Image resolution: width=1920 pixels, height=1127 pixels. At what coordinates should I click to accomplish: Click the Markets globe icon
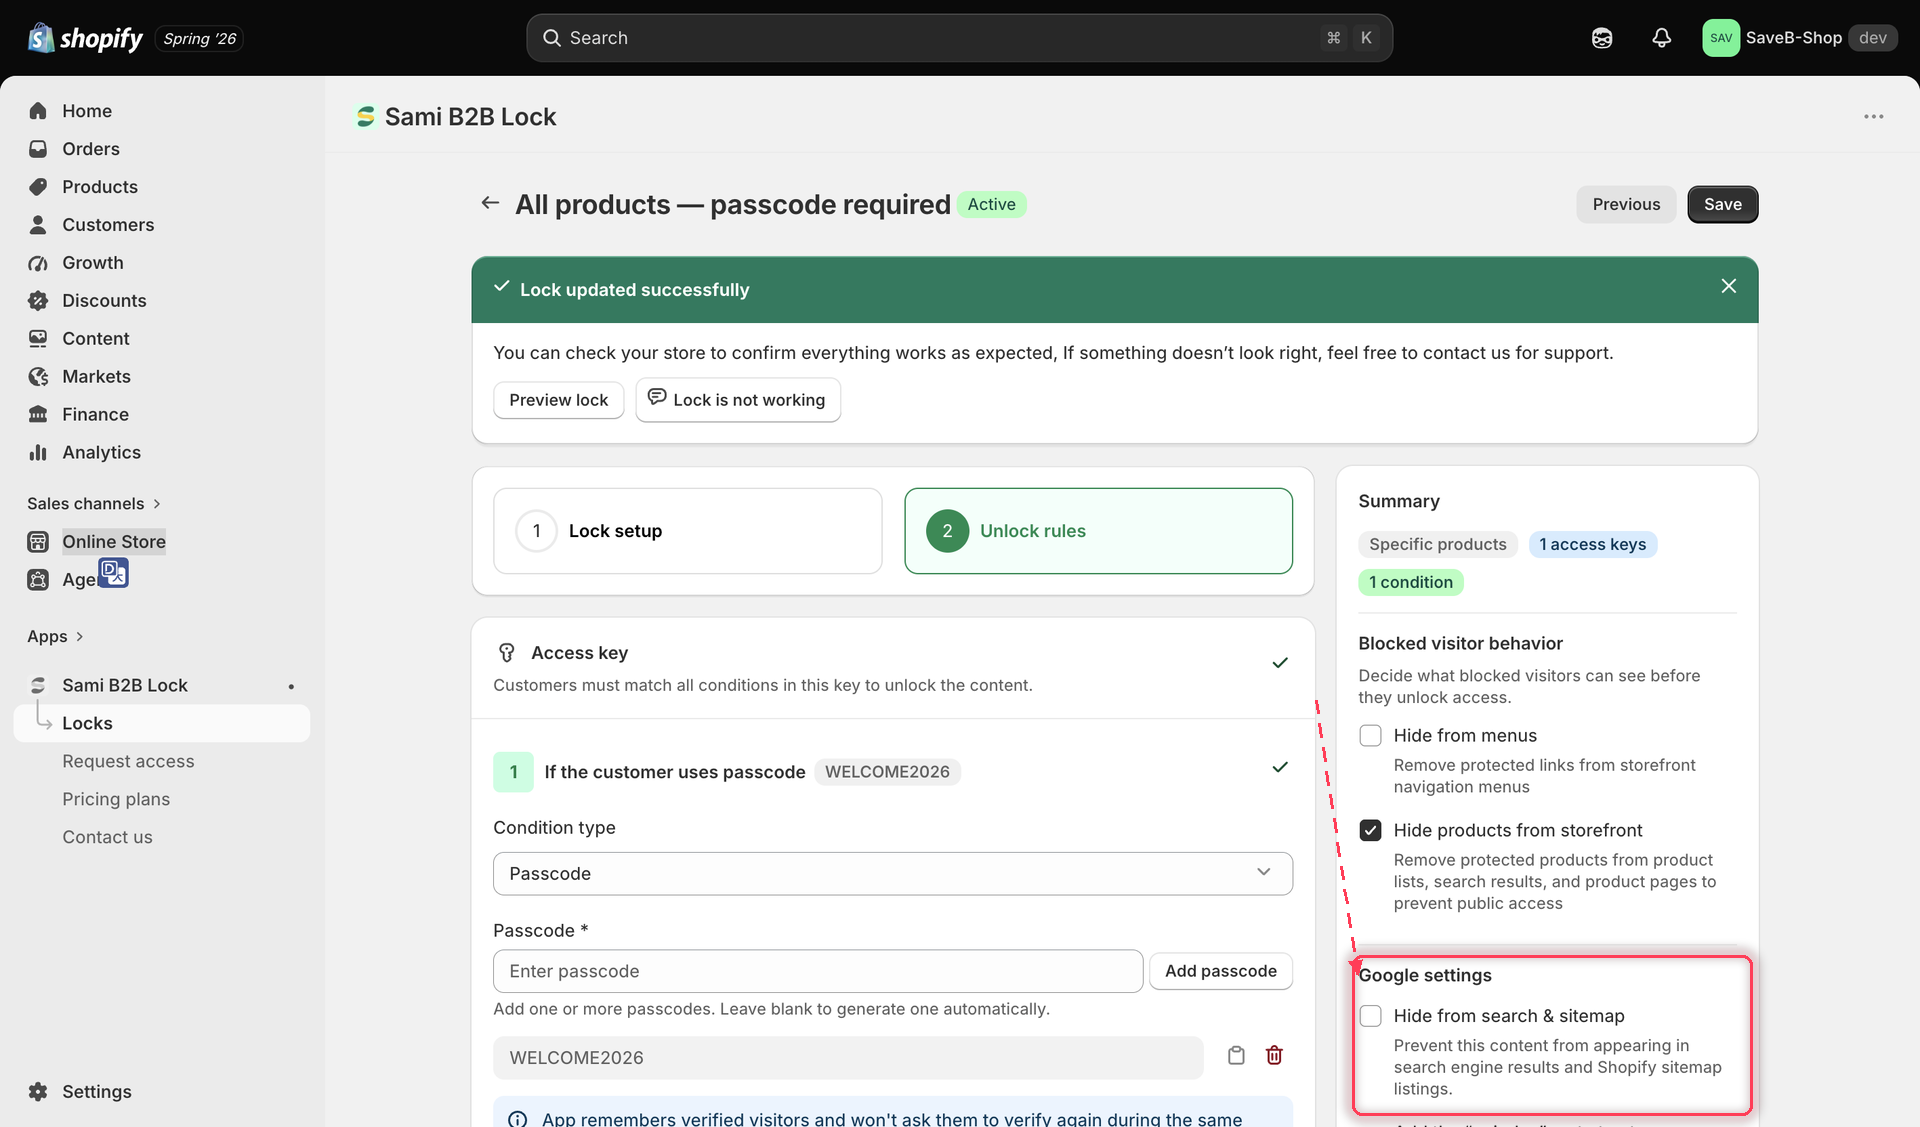click(38, 377)
